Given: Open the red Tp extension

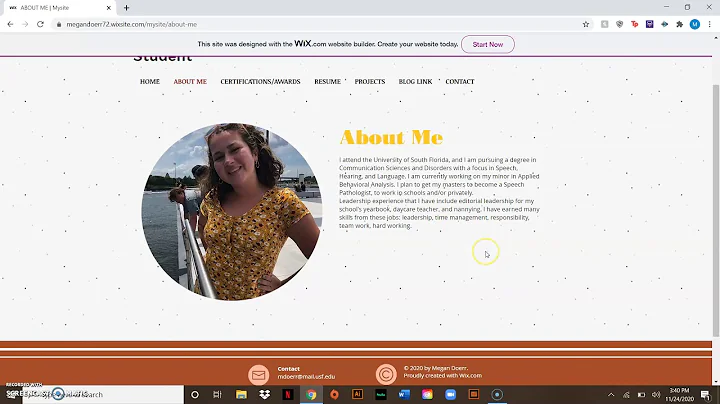Looking at the screenshot, I should click(635, 24).
